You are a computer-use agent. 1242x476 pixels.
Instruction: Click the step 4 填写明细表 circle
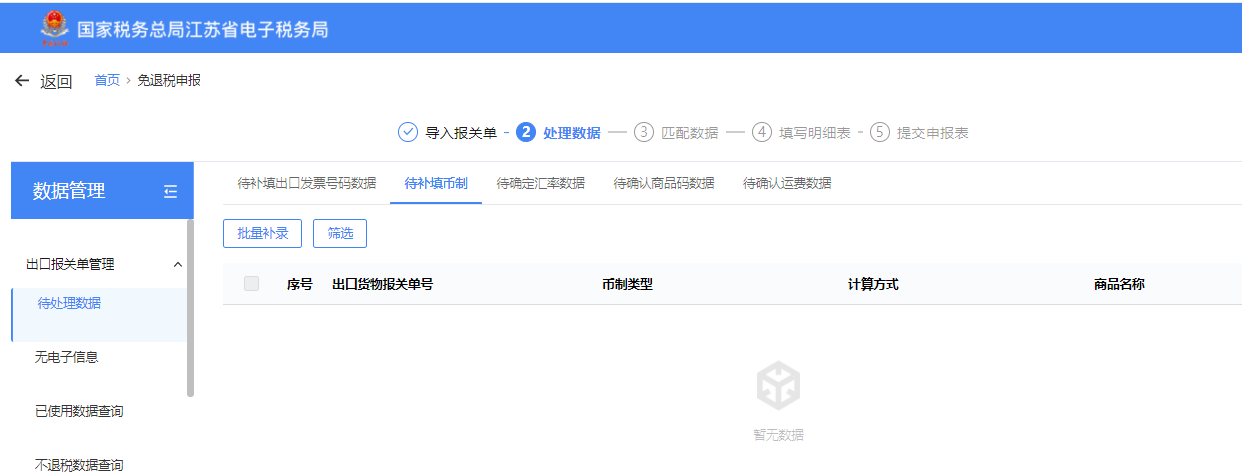pos(762,133)
